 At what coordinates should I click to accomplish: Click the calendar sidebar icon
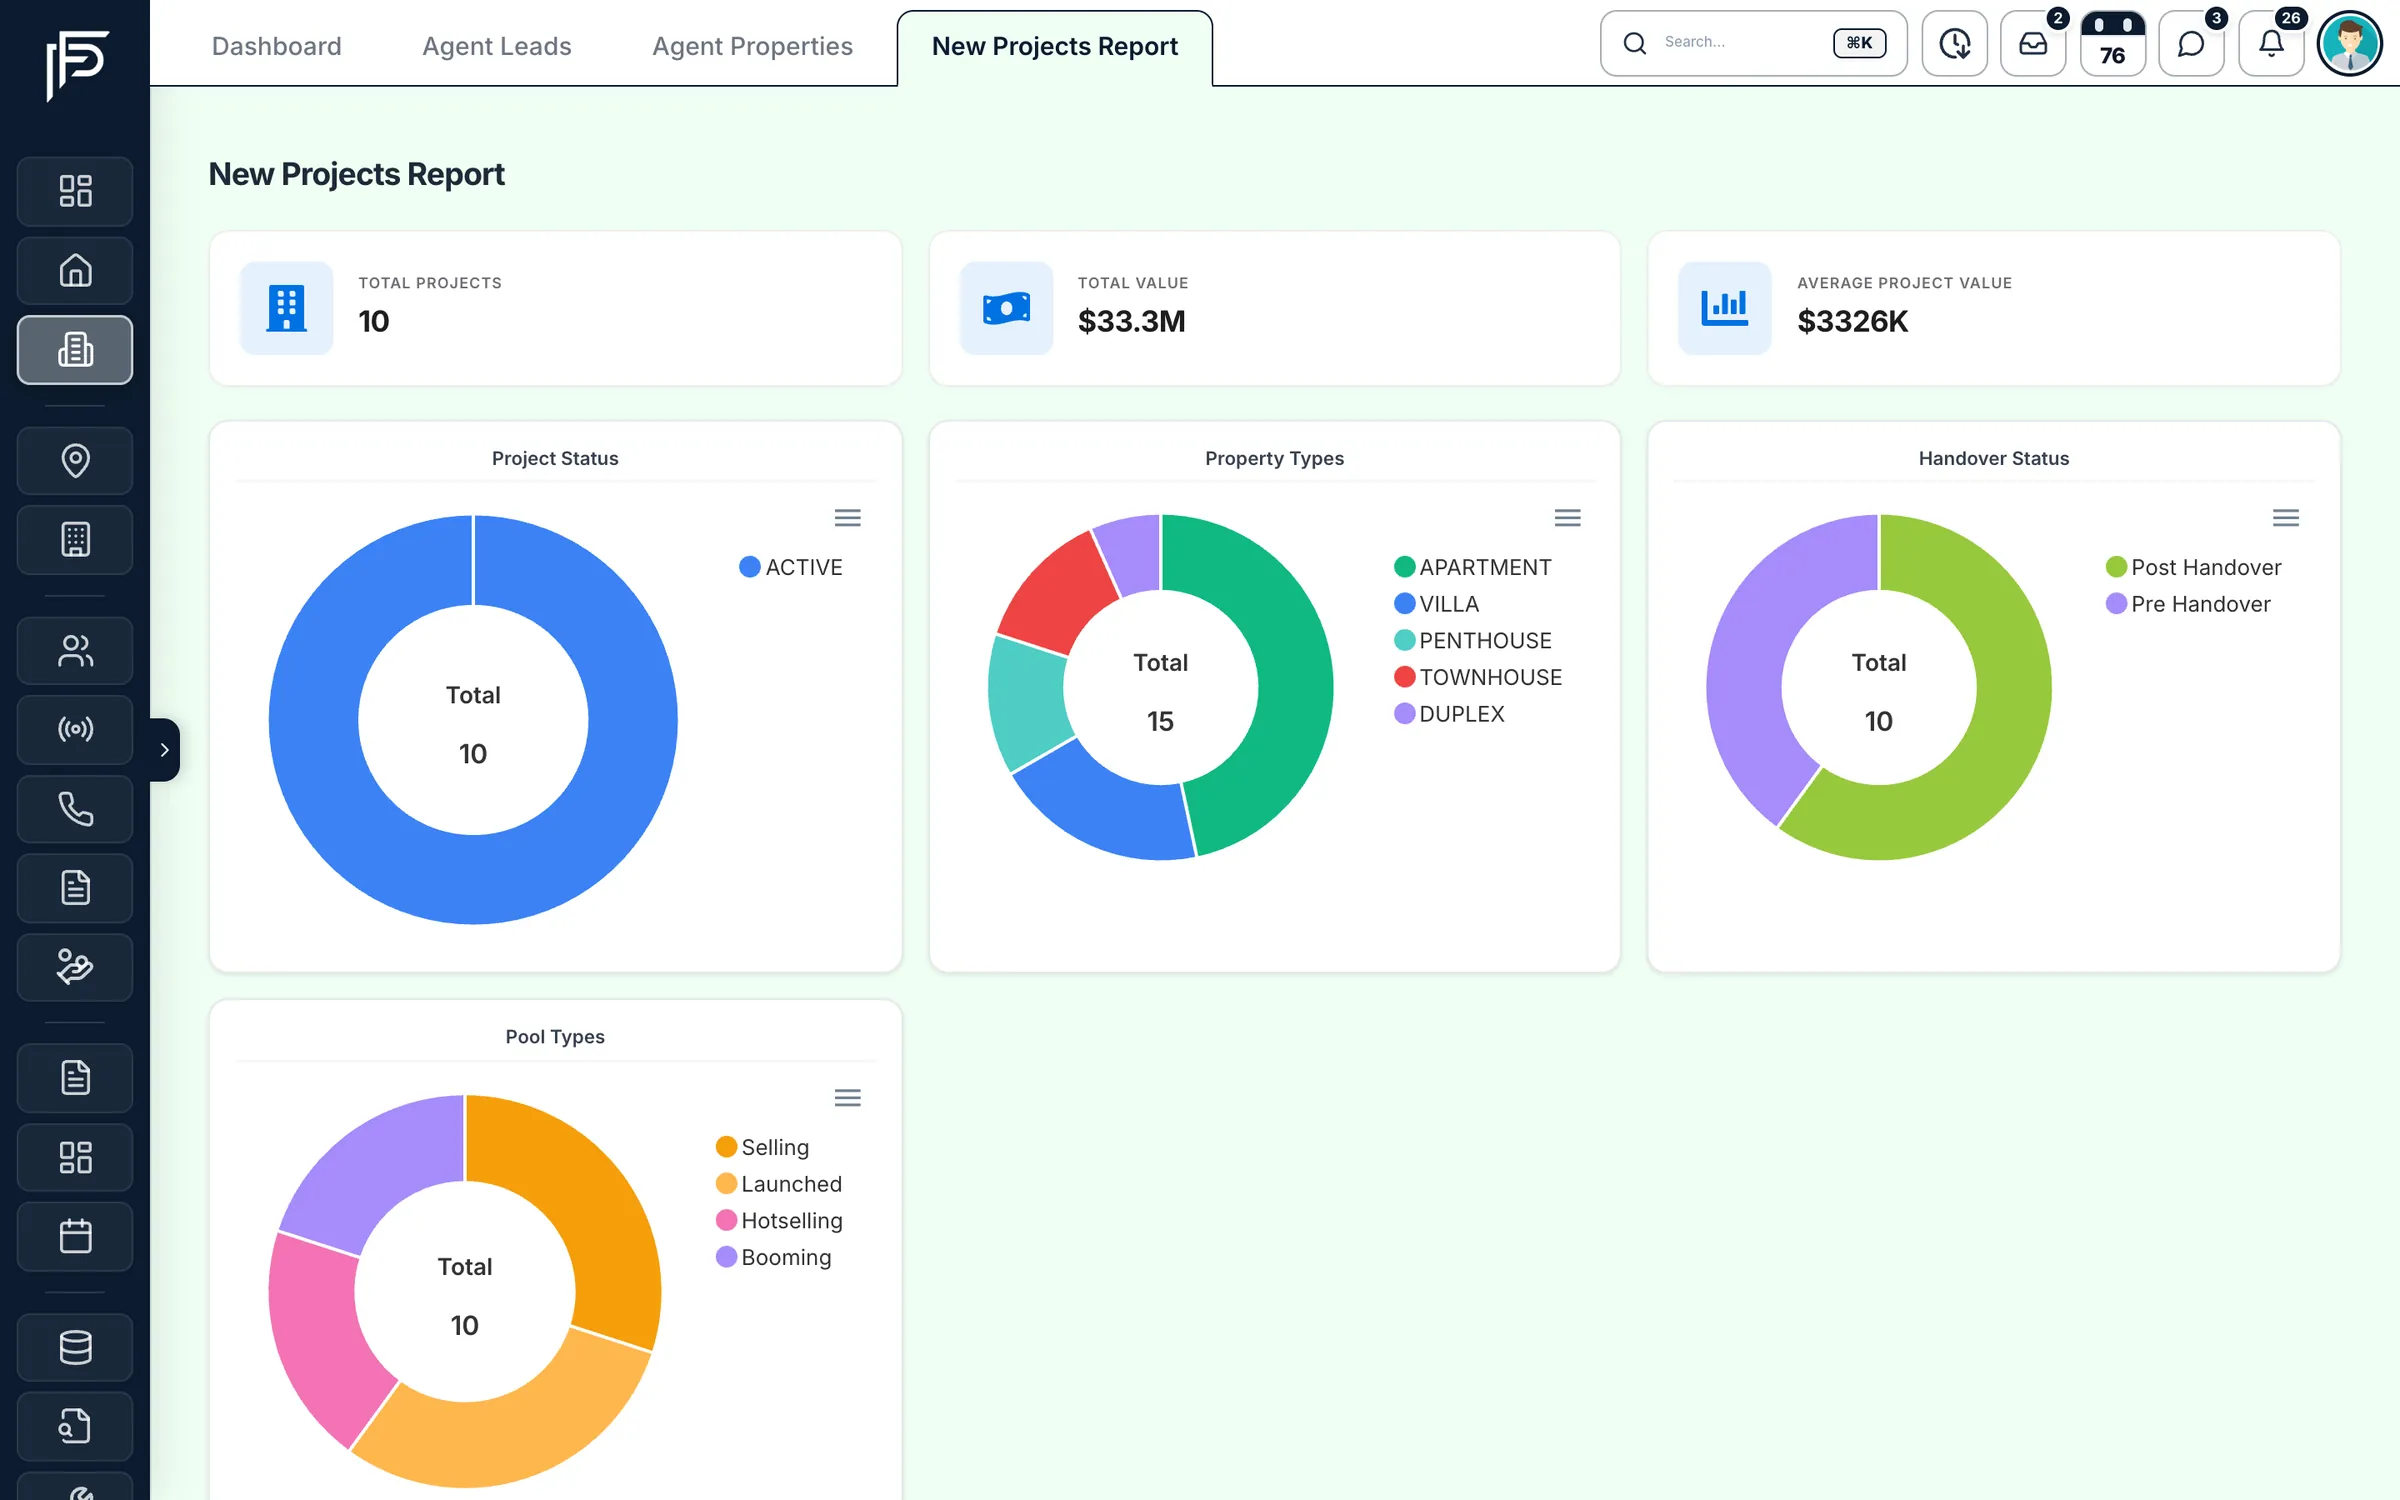coord(75,1237)
